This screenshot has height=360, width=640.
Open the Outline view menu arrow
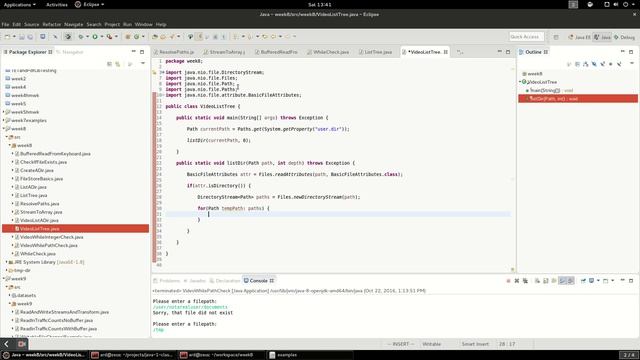(x=632, y=64)
